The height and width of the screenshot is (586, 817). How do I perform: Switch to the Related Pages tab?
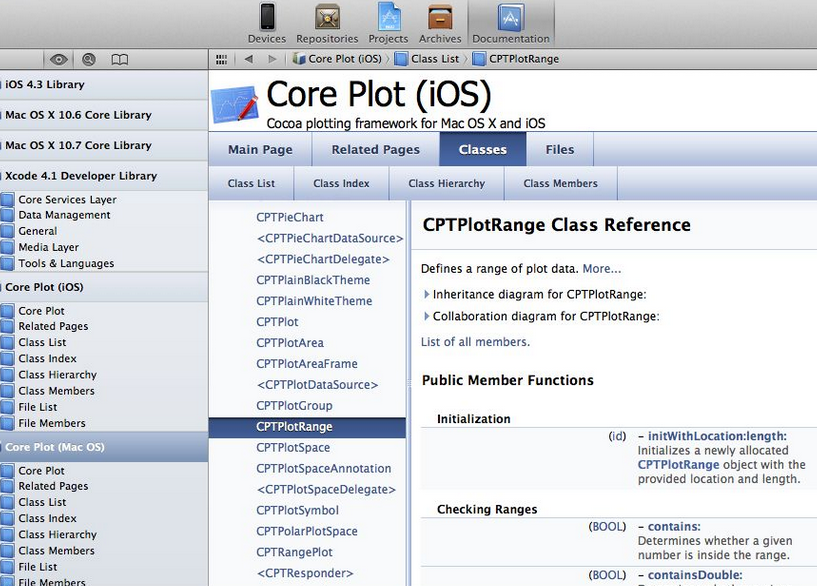point(376,149)
